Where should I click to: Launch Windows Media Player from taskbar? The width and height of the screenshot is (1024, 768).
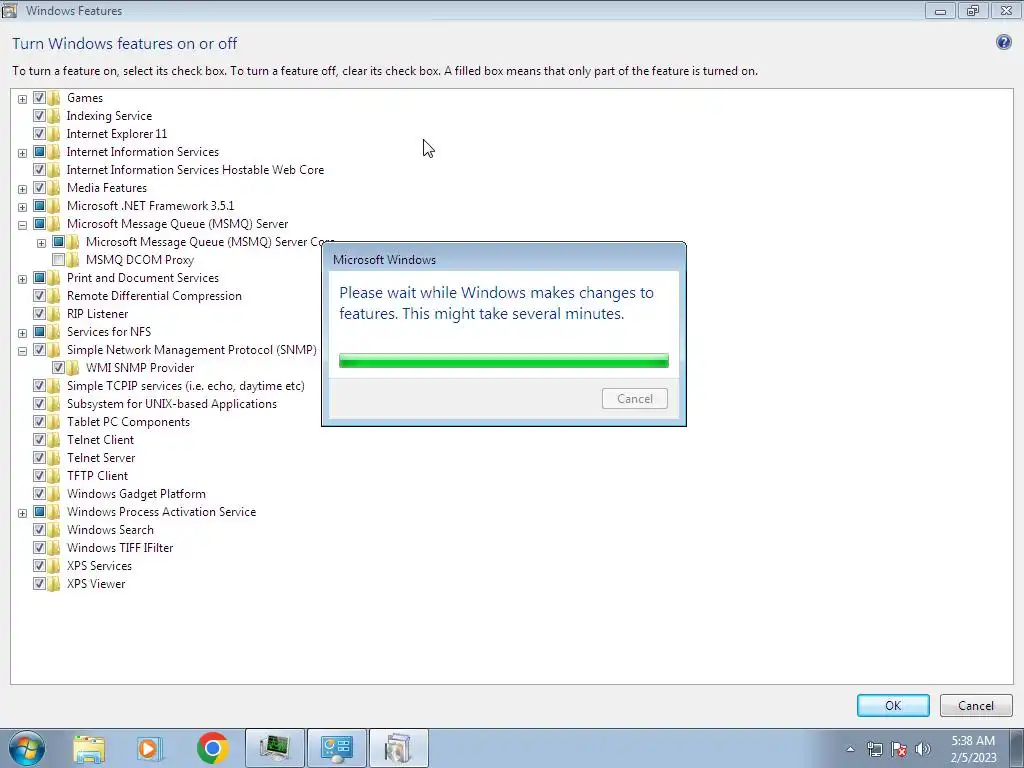[x=149, y=748]
